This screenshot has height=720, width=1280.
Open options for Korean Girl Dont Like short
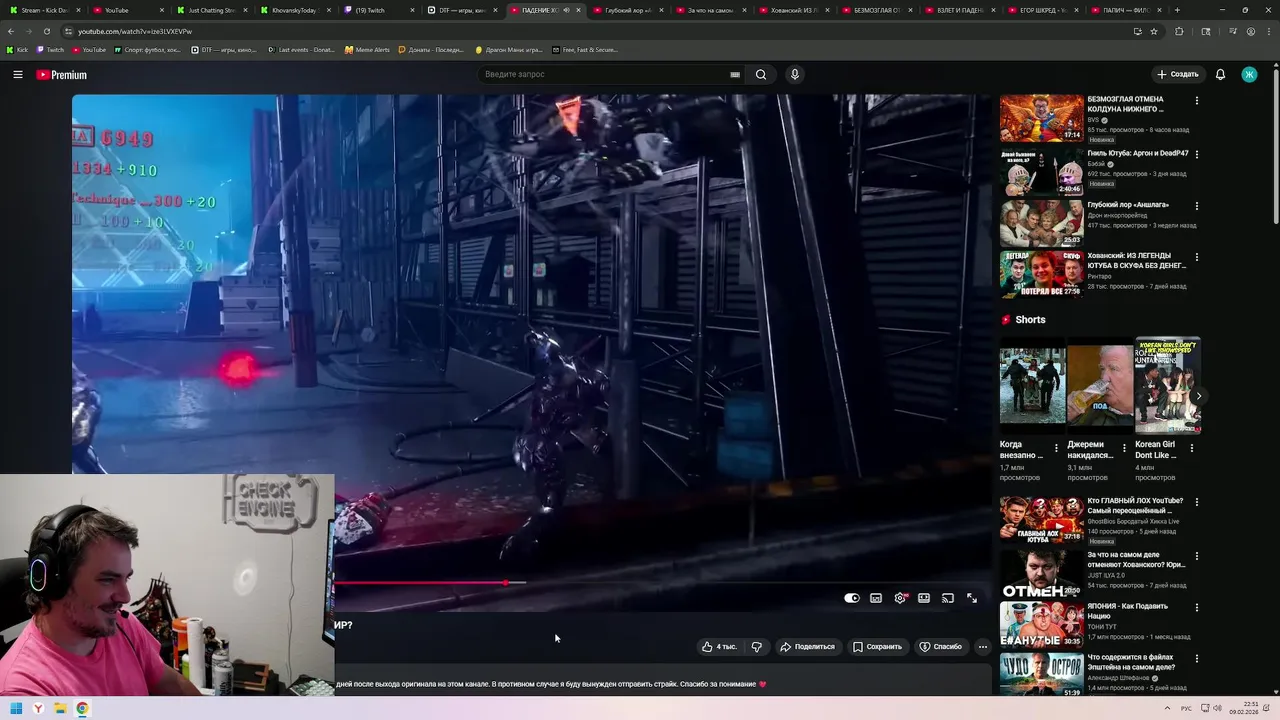[x=1191, y=448]
